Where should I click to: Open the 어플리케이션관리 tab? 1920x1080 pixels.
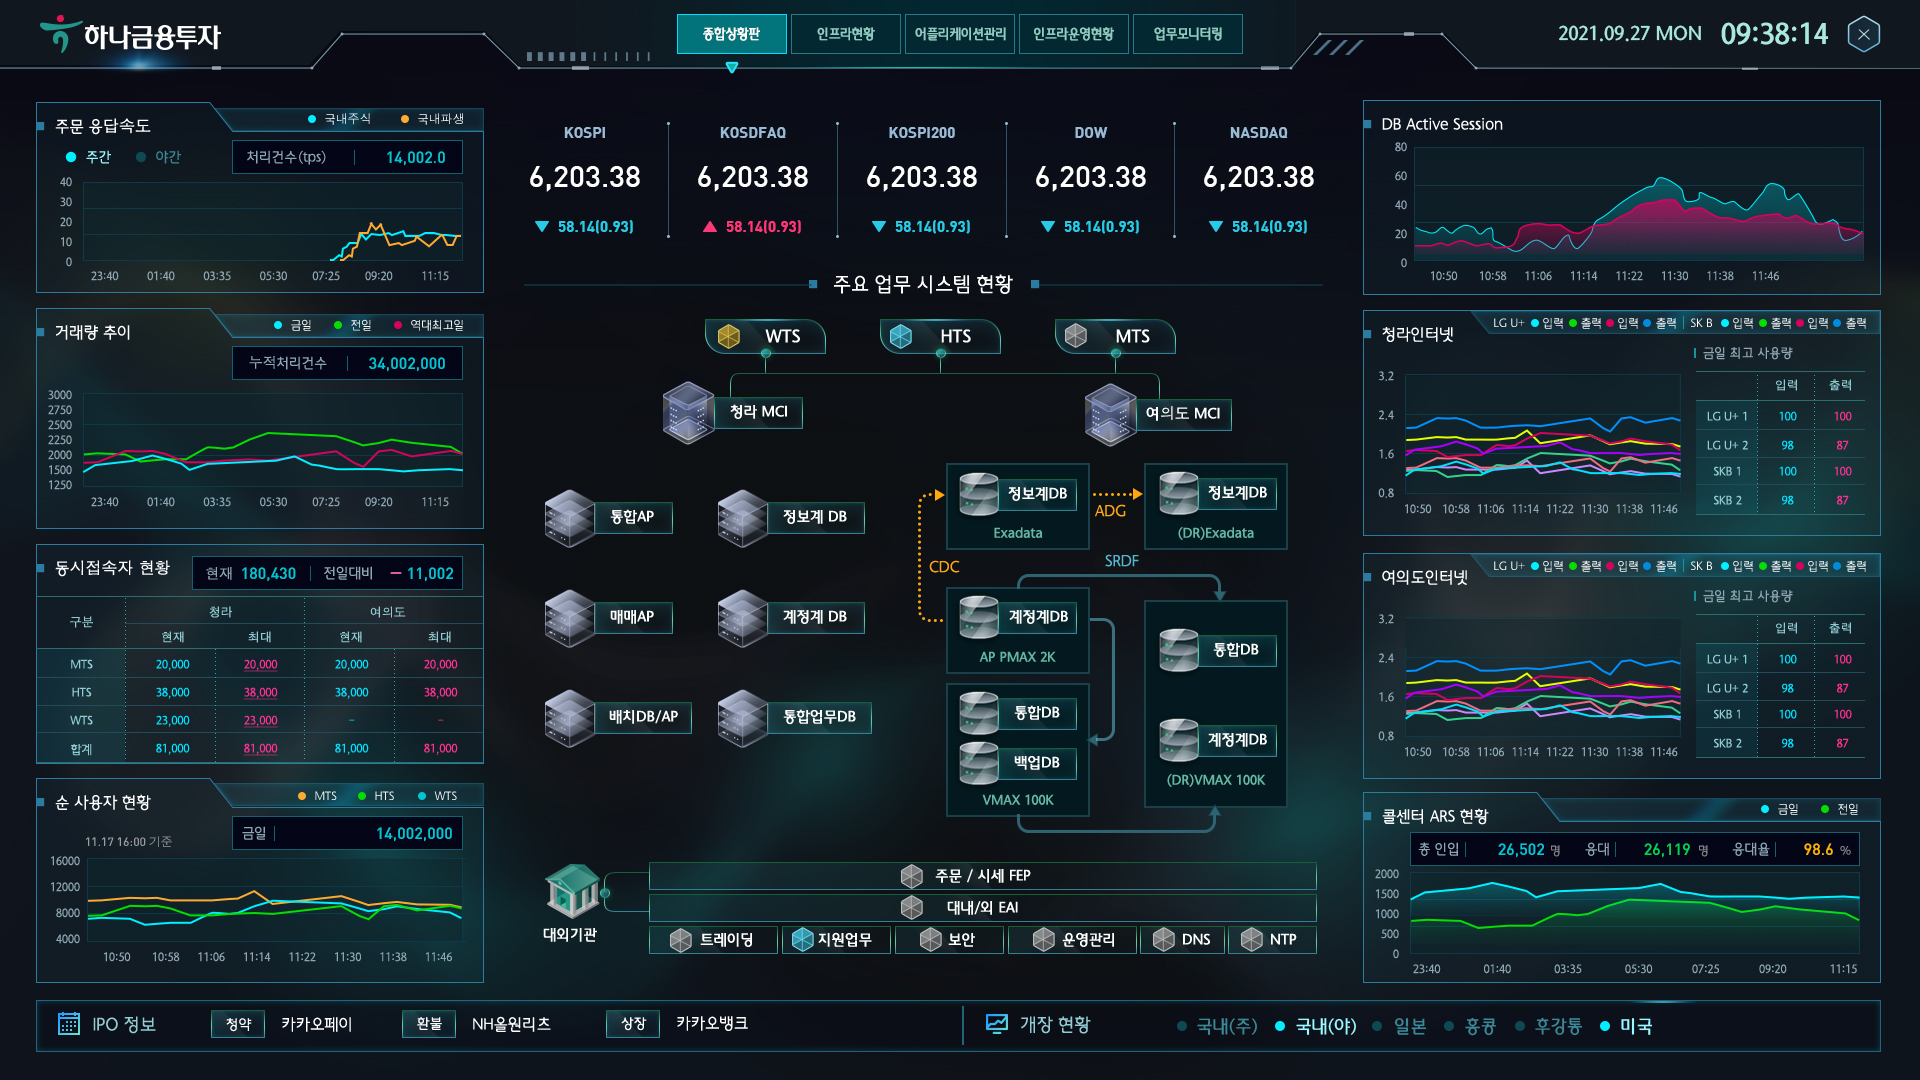coord(959,34)
